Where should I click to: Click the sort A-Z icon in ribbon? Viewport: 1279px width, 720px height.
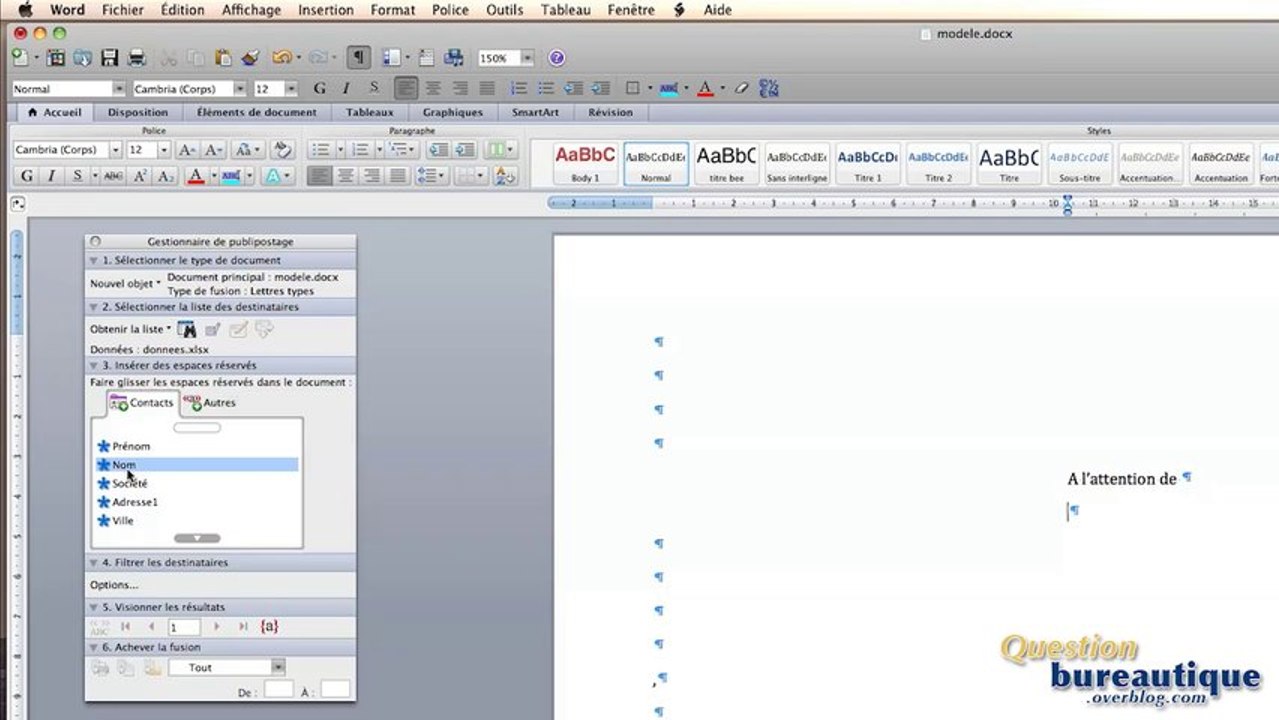click(x=506, y=176)
